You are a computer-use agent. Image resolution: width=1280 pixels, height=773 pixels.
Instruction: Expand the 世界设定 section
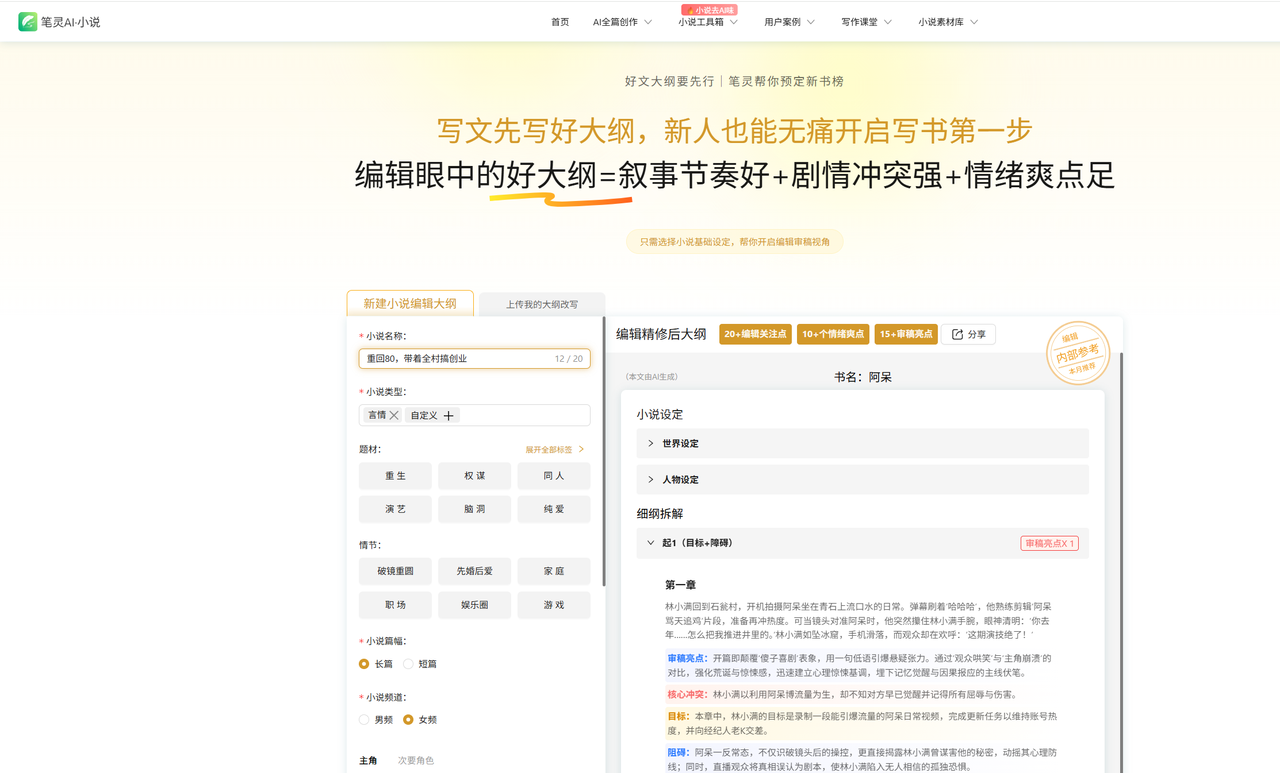[x=863, y=443]
